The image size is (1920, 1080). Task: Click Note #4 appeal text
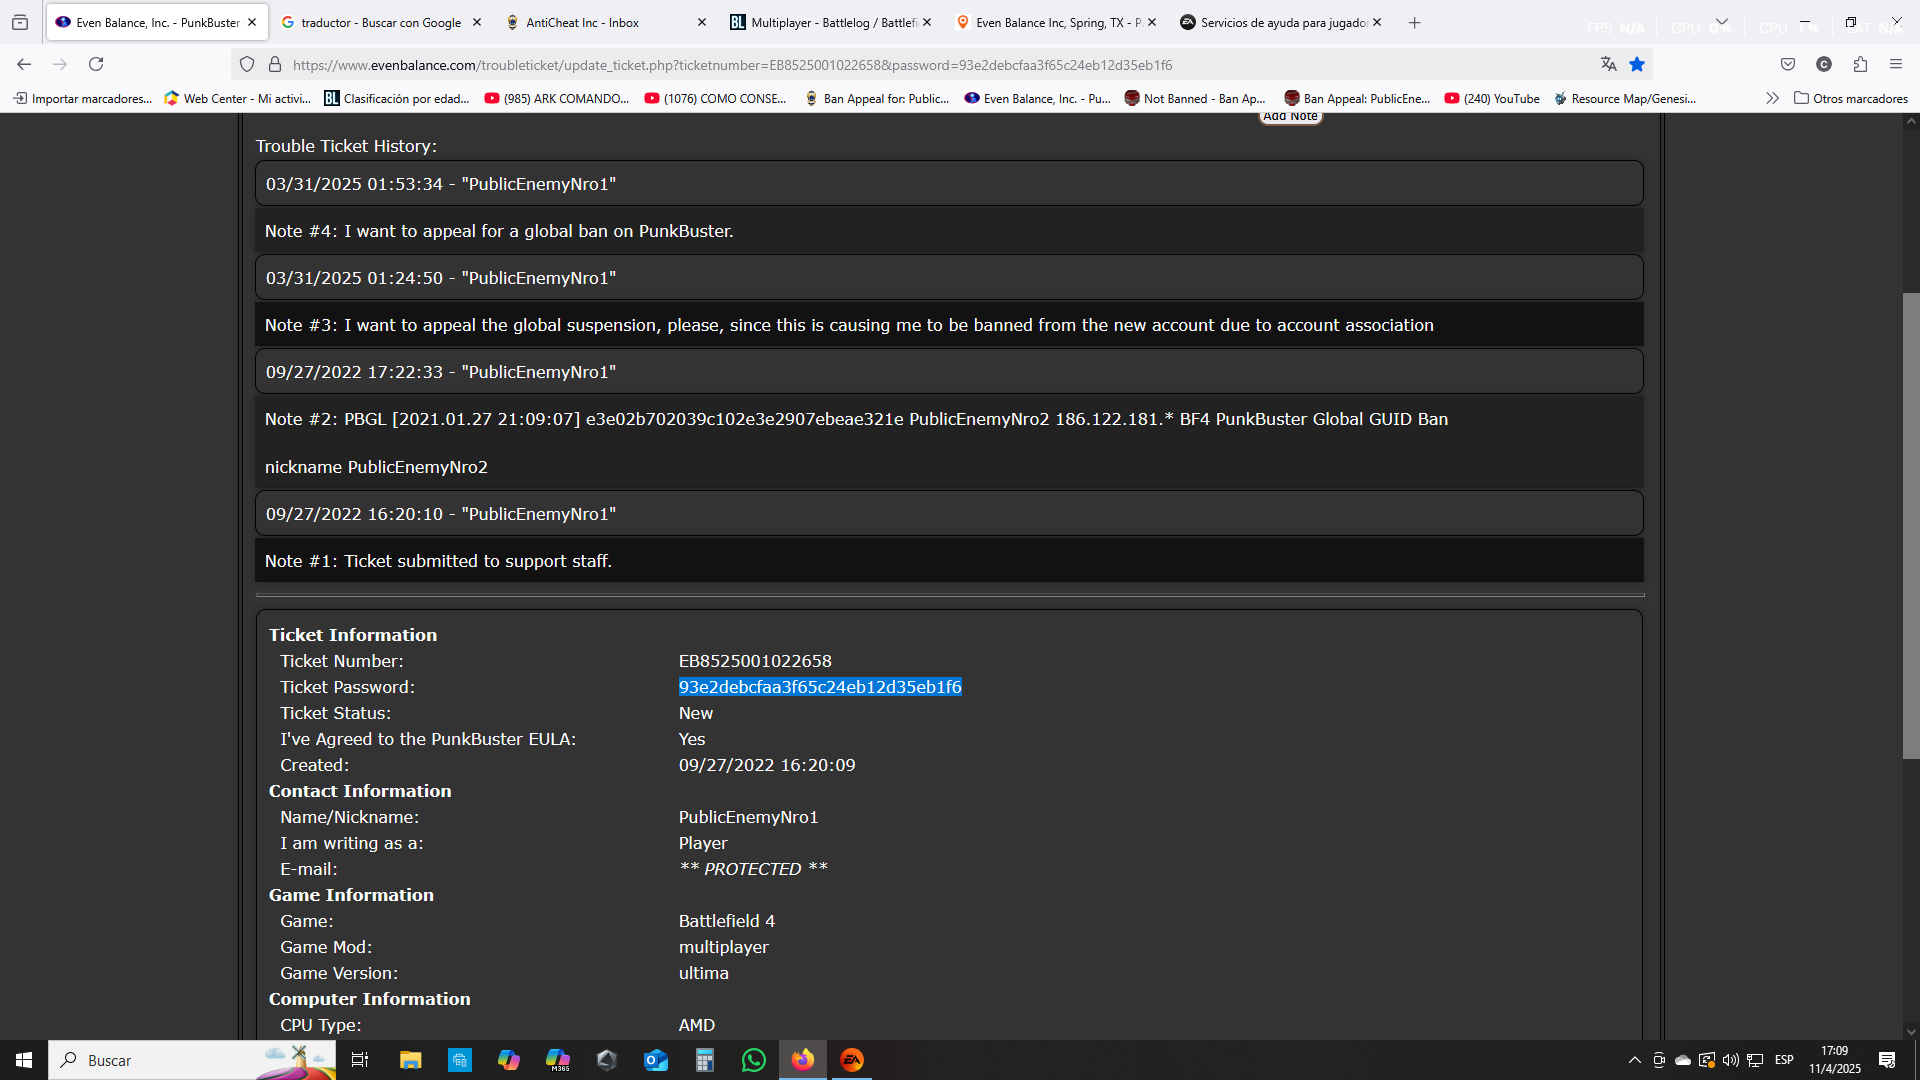pos(499,231)
